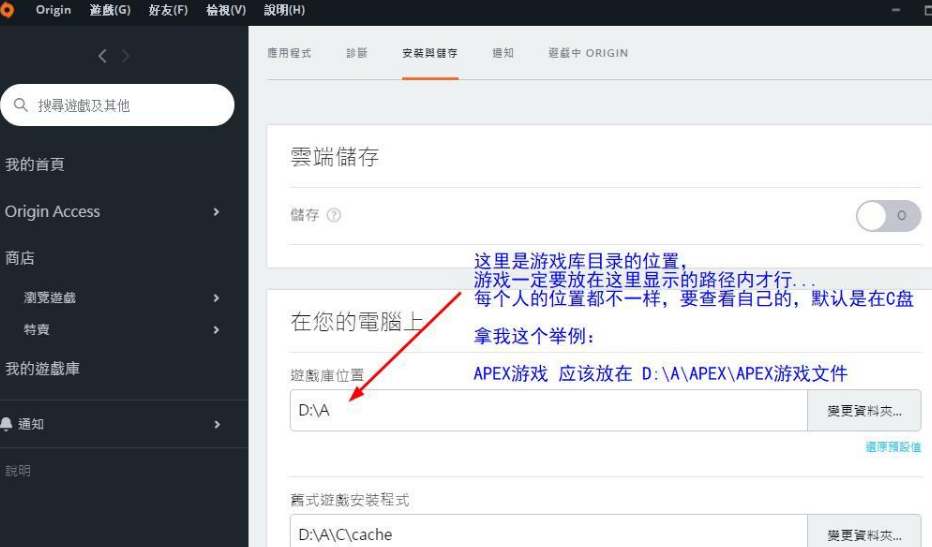Image resolution: width=932 pixels, height=547 pixels.
Task: Expand the 瀏覽遊戲 chevron
Action: [216, 298]
